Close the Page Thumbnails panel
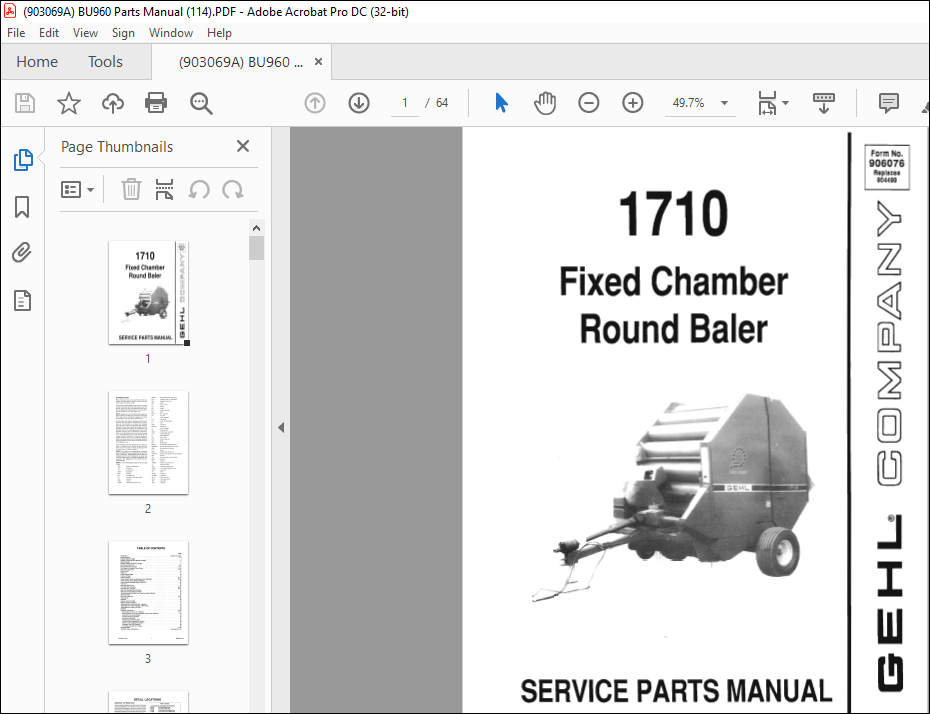930x714 pixels. click(243, 146)
